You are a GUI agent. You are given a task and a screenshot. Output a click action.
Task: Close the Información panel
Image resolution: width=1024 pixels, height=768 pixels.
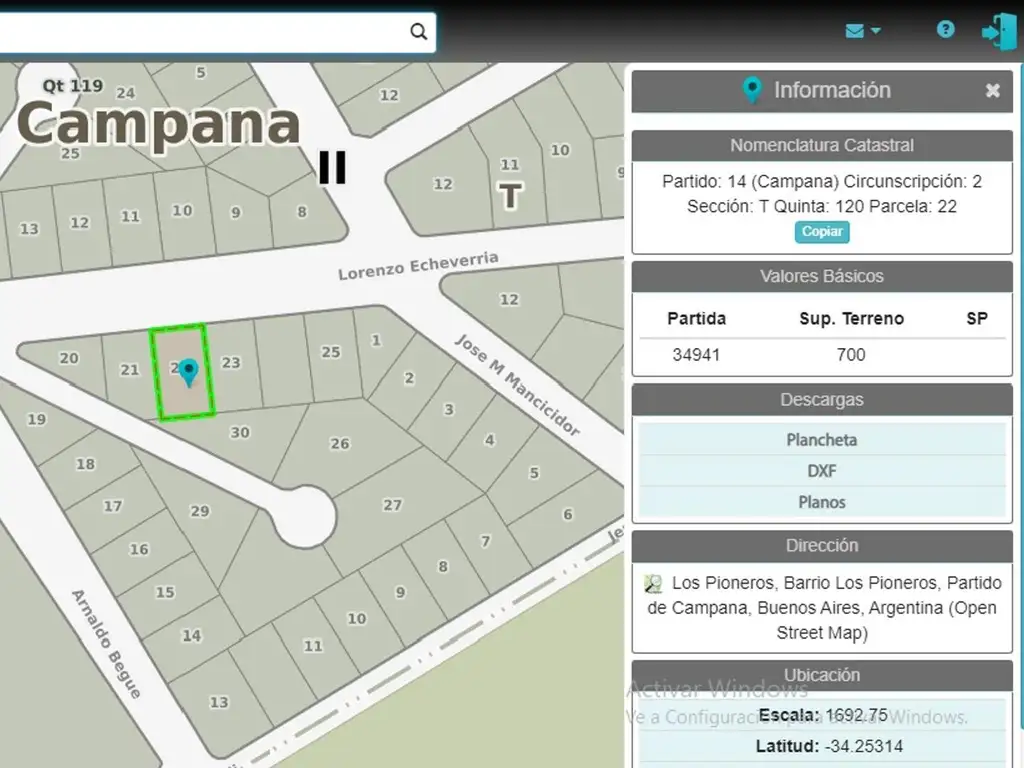click(992, 91)
